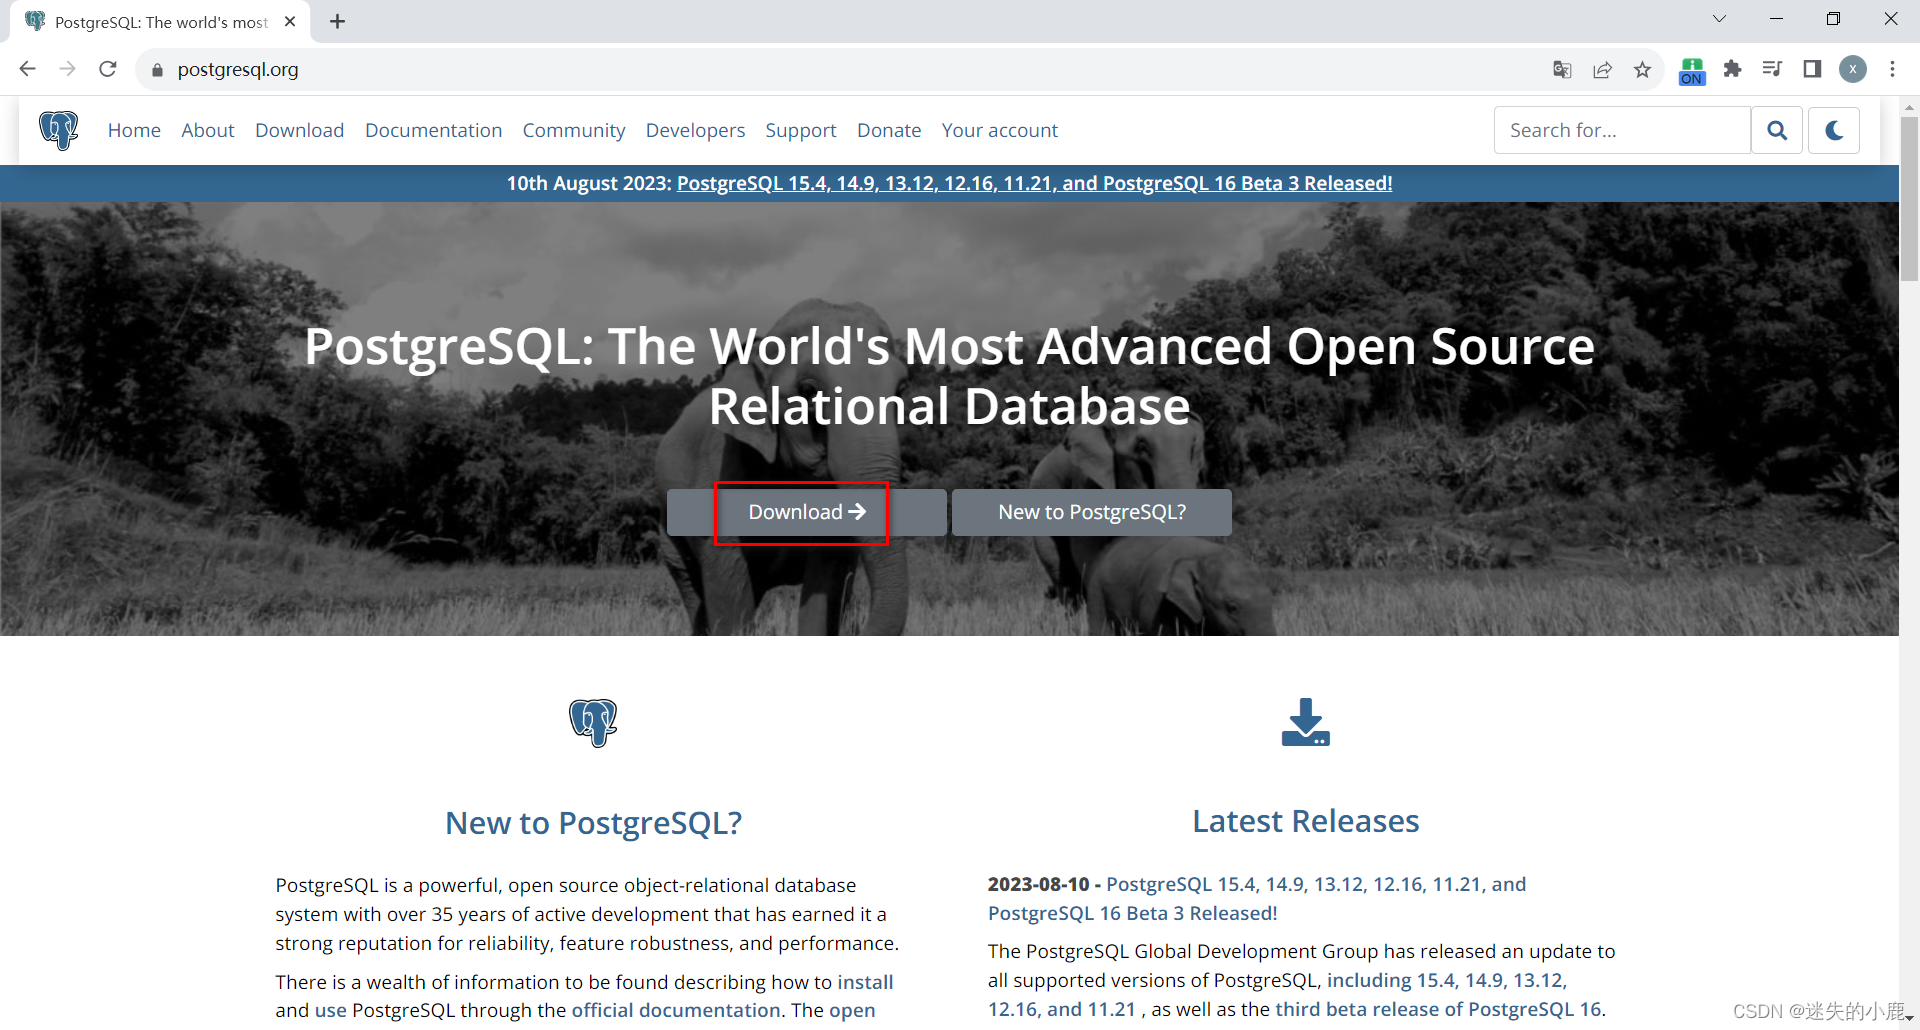Screen dimensions: 1920x1030
Task: Click the scrollbar up arrow
Action: pyautogui.click(x=1909, y=105)
